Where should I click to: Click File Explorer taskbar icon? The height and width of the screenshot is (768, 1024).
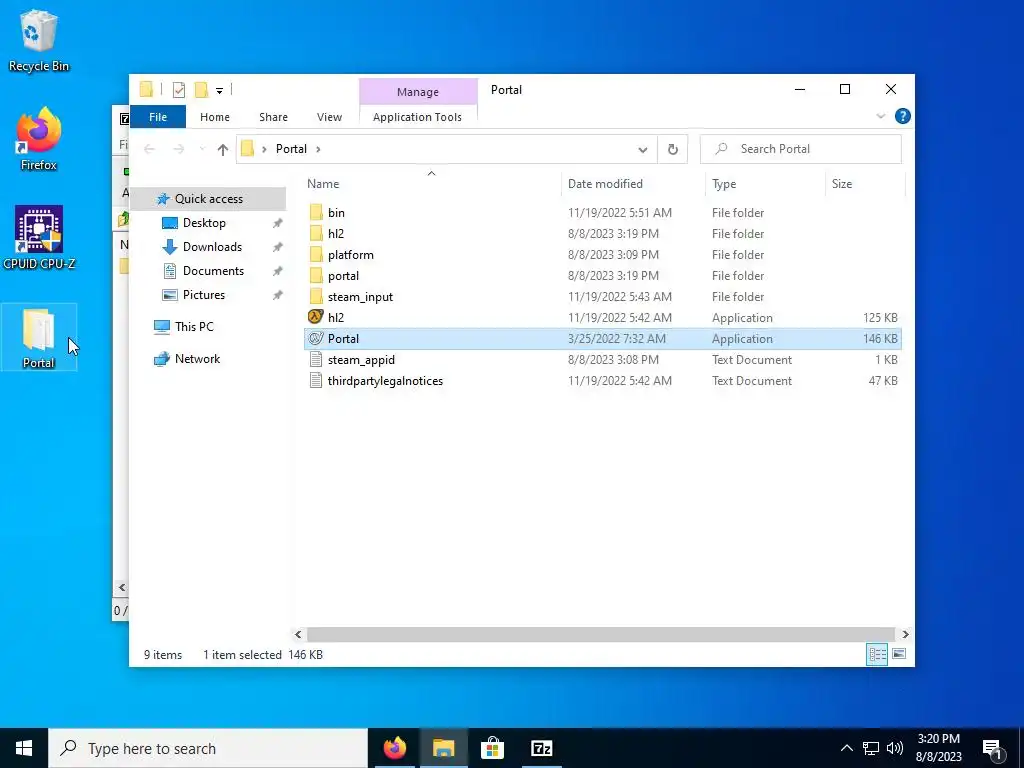[443, 748]
